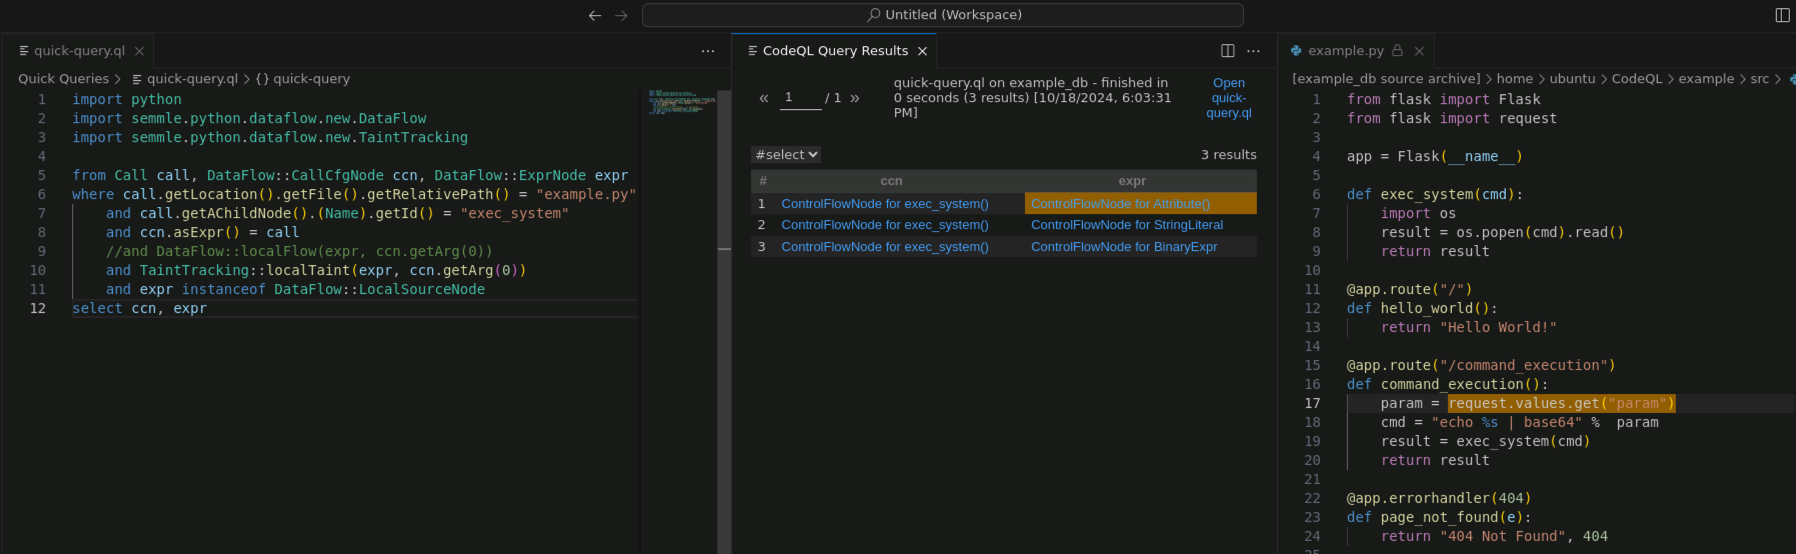Viewport: 1796px width, 554px height.
Task: Open row 2 ccn exec_system() link
Action: click(x=885, y=225)
